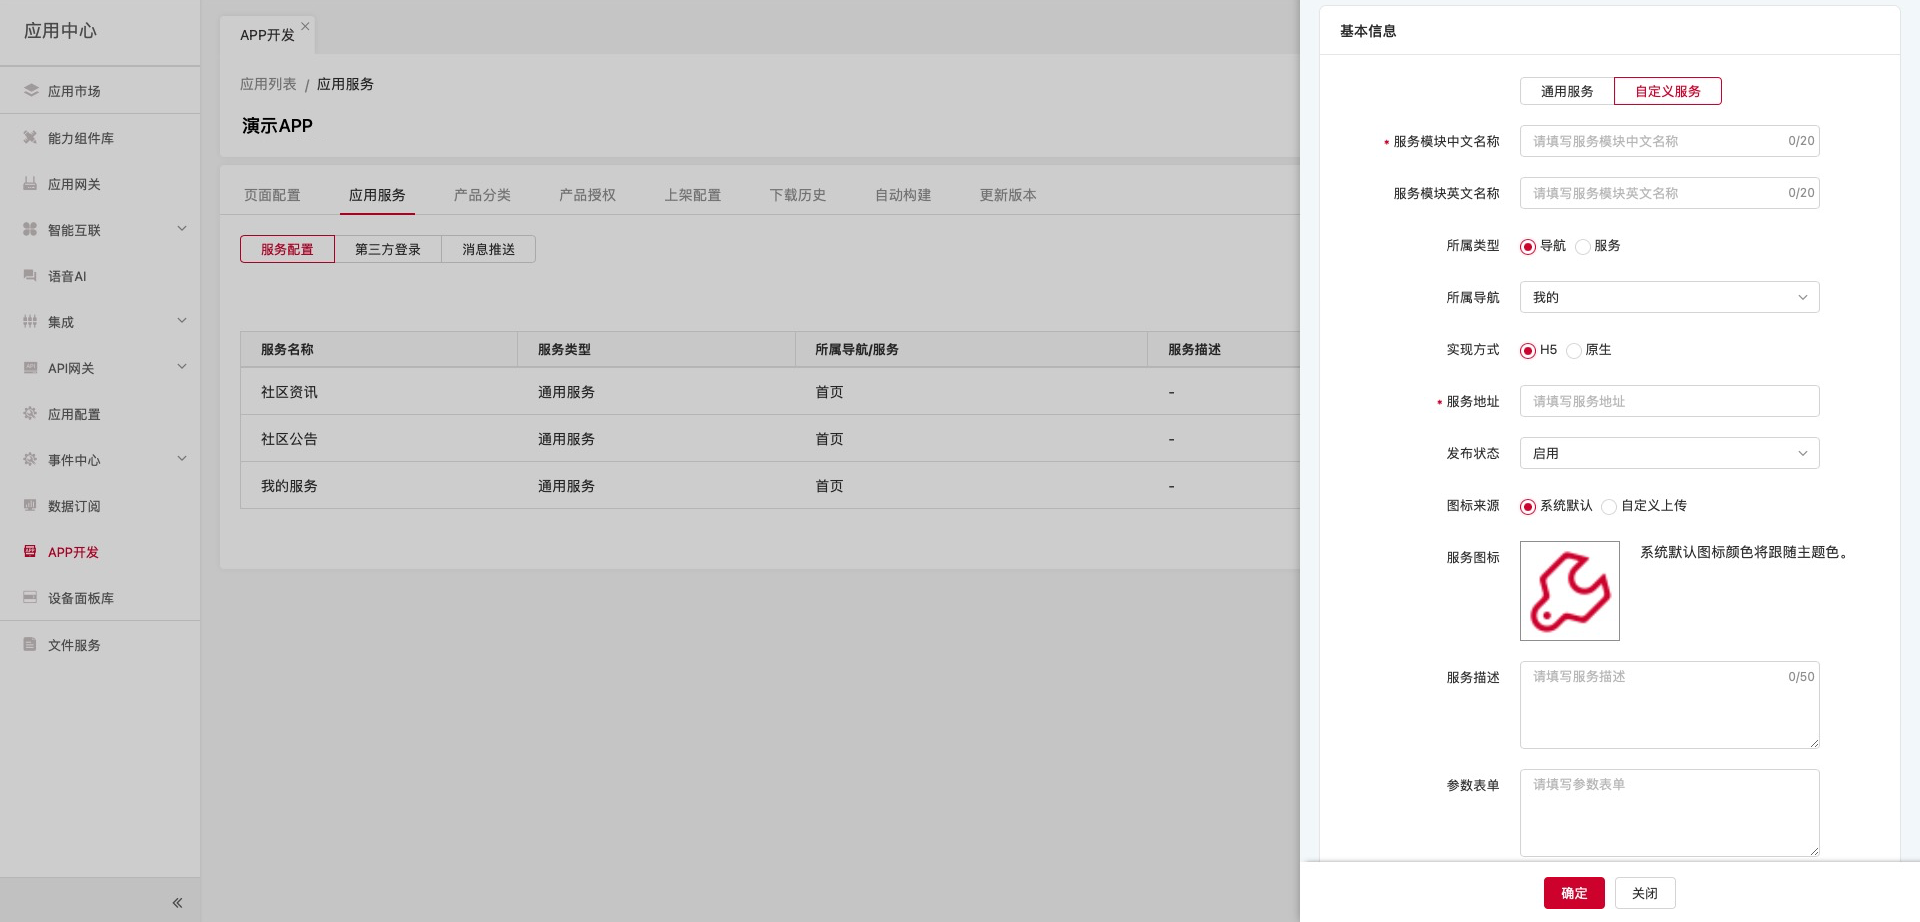Open 应用网关 via its sidebar icon
The height and width of the screenshot is (922, 1920).
click(x=30, y=184)
